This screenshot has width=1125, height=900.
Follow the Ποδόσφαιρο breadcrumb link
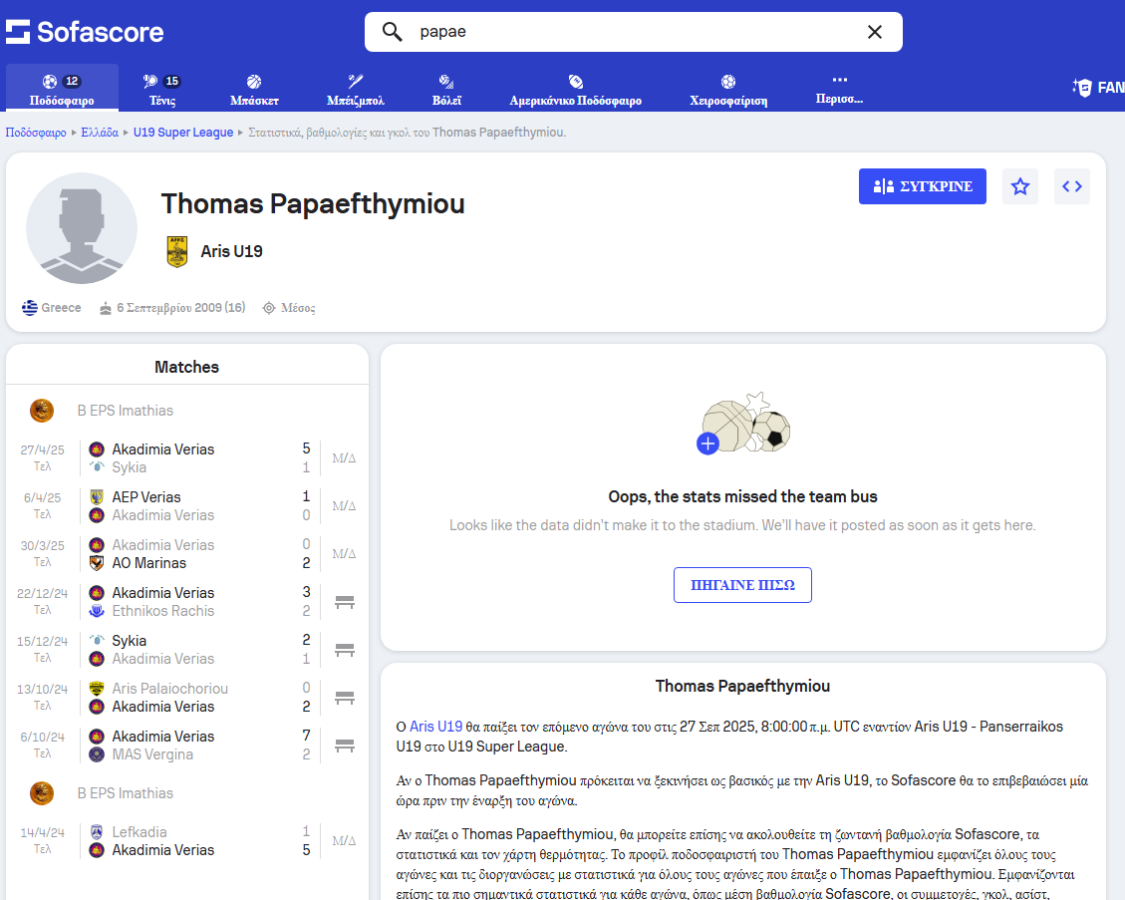click(x=36, y=132)
